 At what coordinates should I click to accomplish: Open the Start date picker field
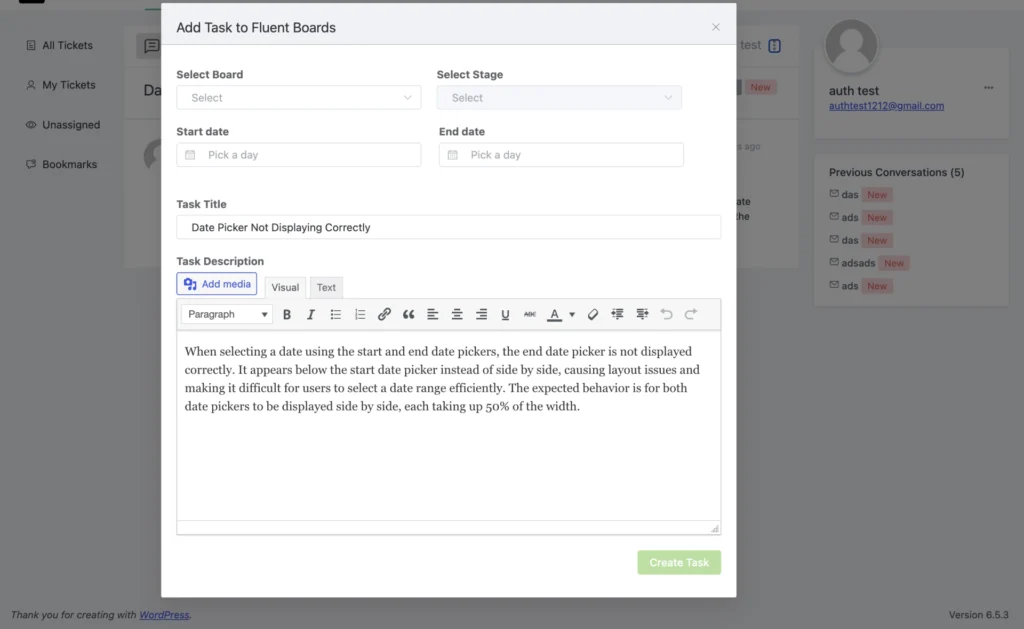[x=298, y=155]
